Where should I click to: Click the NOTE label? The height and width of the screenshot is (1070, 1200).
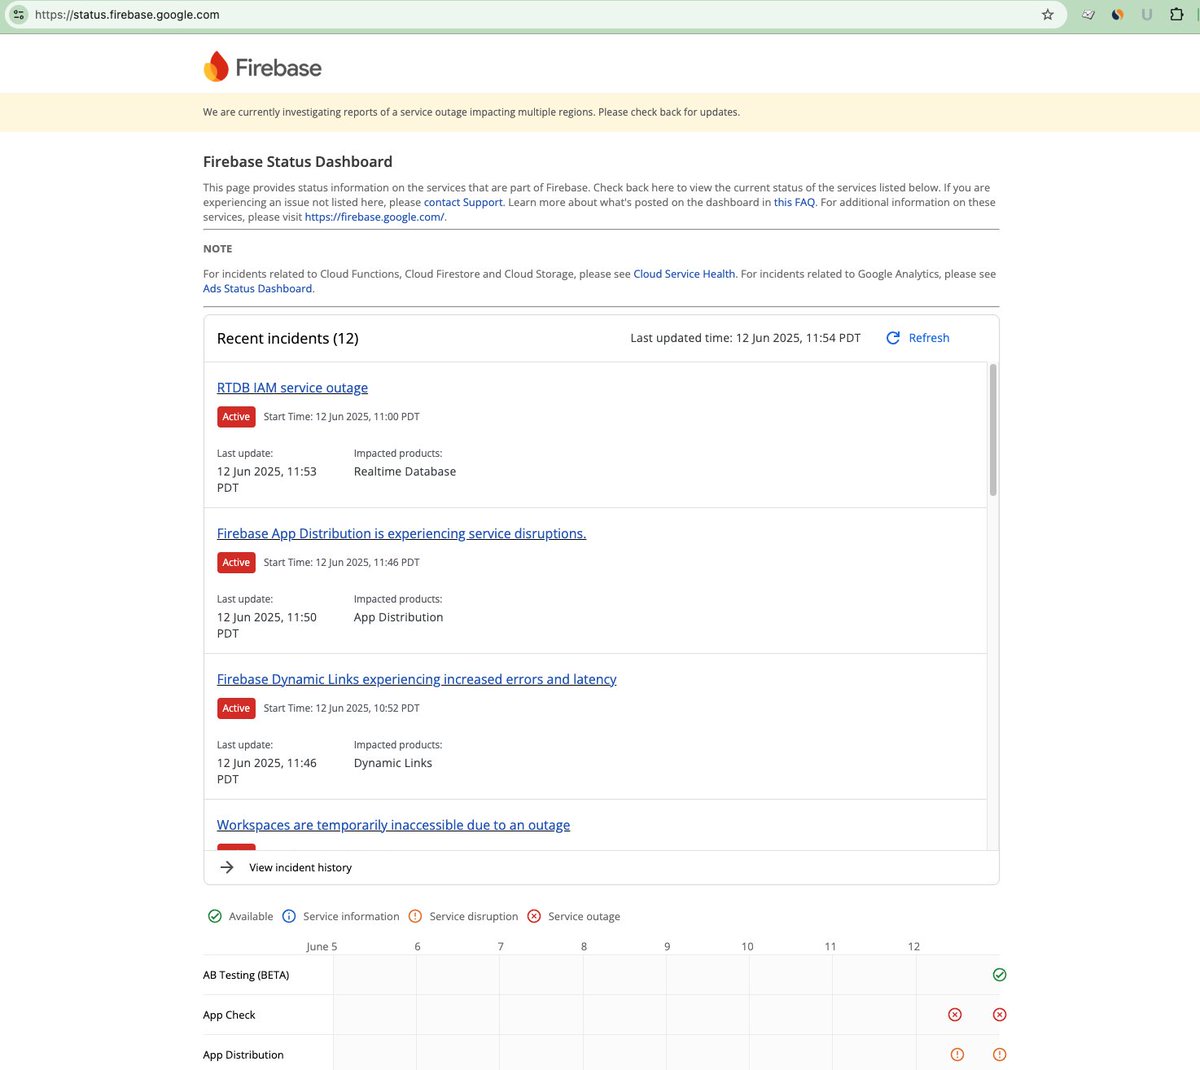coord(217,249)
